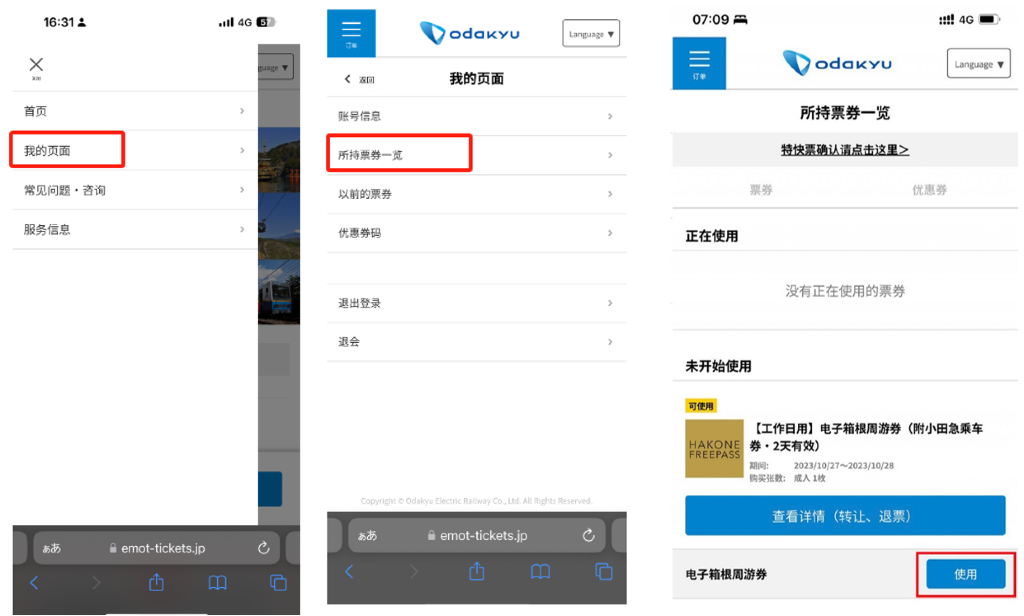Open tabs overview icon in middle phone
The height and width of the screenshot is (616, 1024).
point(603,571)
